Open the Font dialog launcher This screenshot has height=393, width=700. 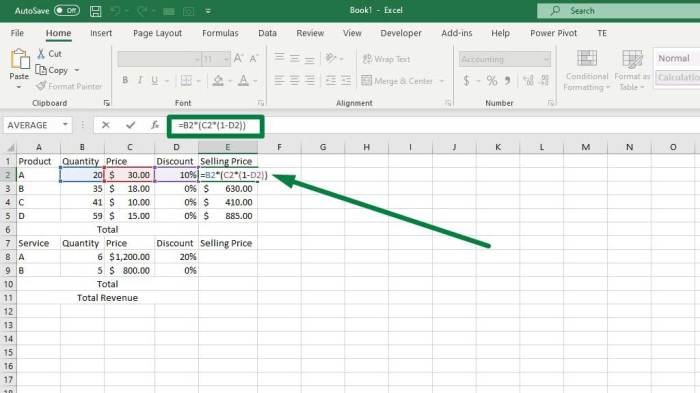coord(261,103)
